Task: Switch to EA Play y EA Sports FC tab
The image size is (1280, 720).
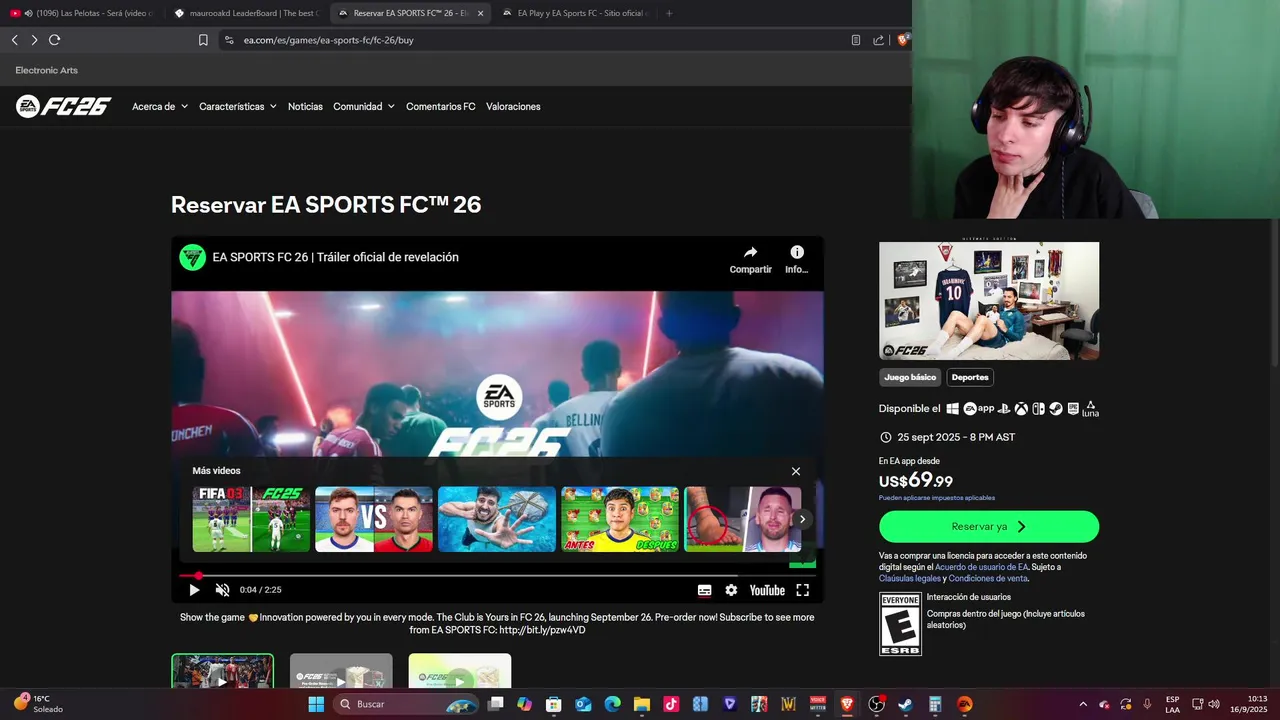Action: [x=576, y=13]
